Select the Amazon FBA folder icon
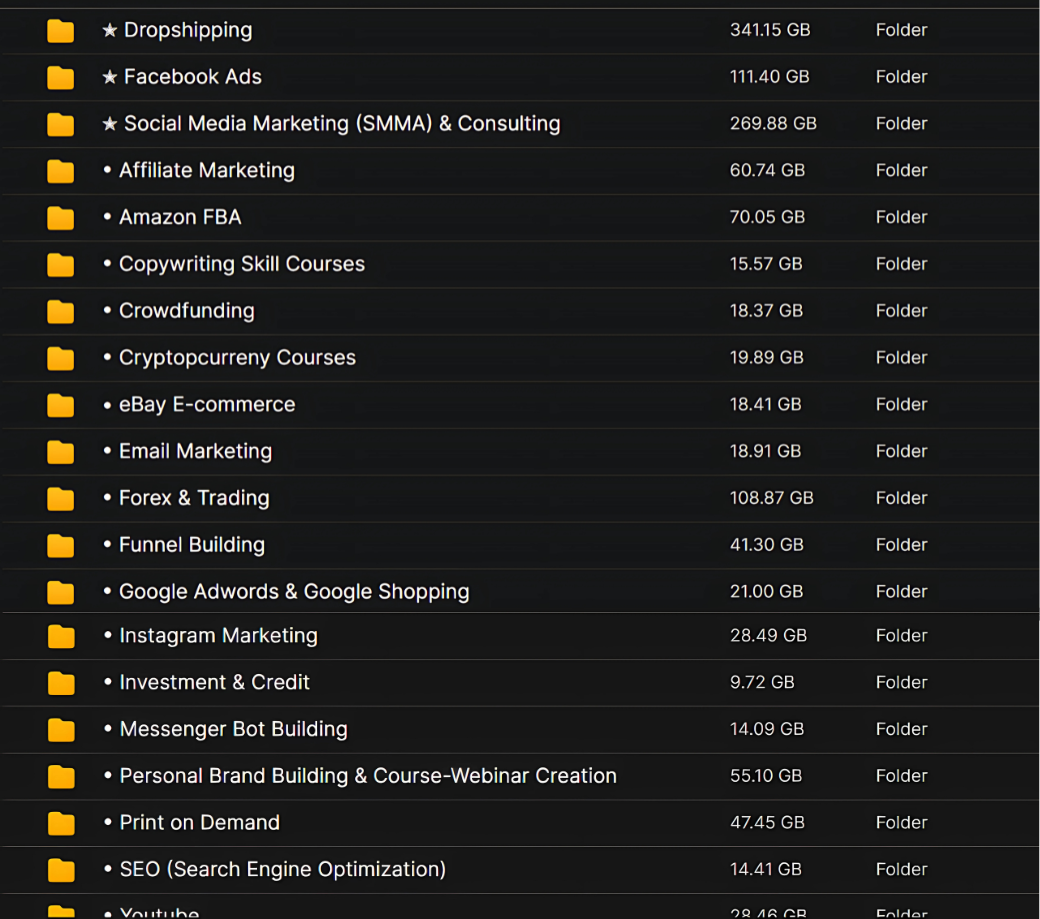This screenshot has width=1040, height=919. tap(60, 217)
